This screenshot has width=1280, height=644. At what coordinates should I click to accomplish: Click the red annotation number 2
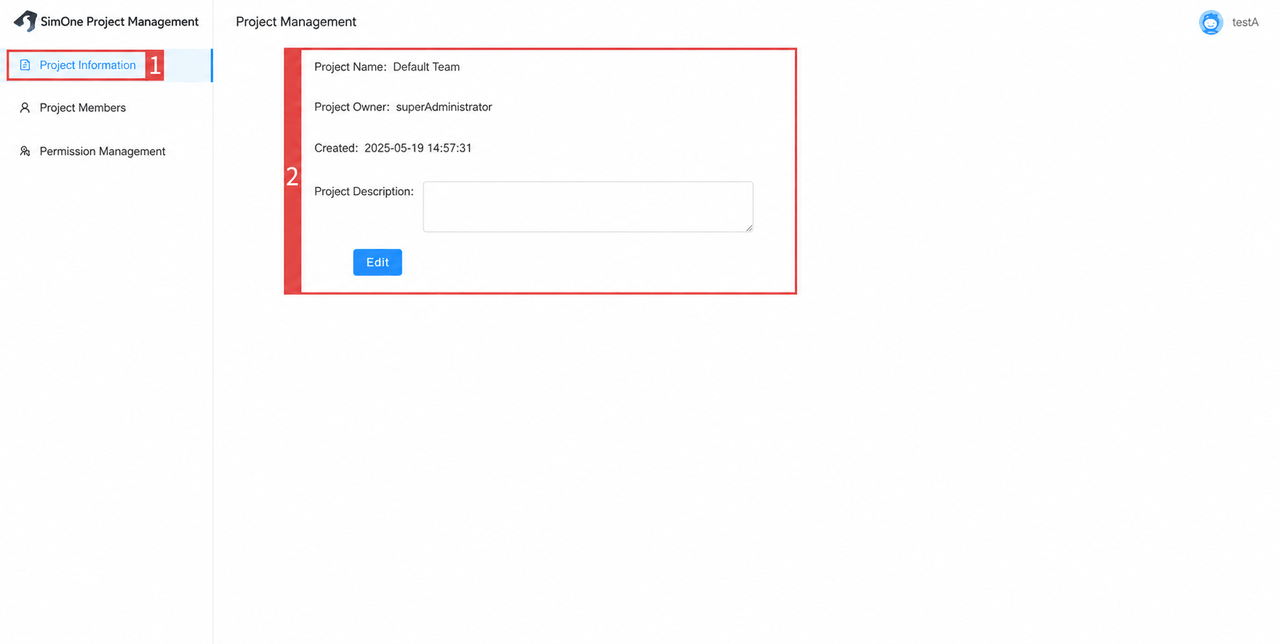coord(292,177)
